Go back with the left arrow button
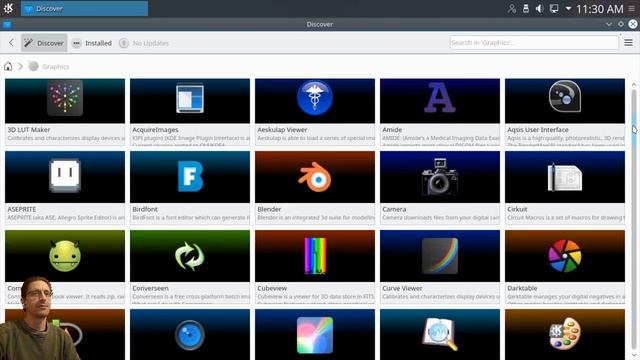The height and width of the screenshot is (360, 640). (11, 42)
